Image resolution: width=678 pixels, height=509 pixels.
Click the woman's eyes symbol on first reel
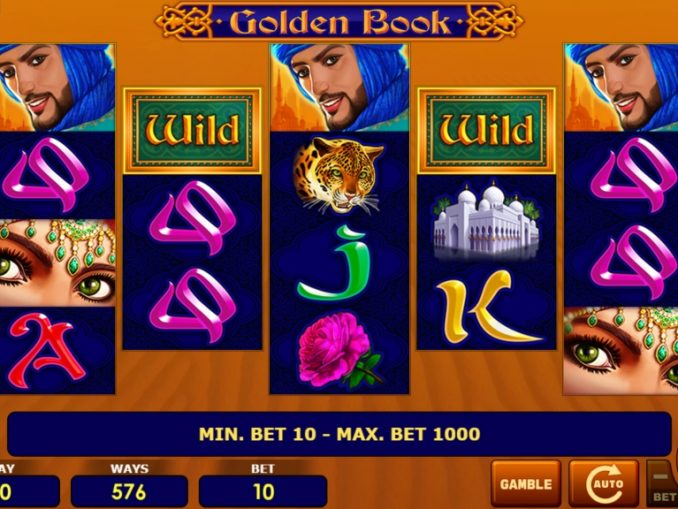57,263
